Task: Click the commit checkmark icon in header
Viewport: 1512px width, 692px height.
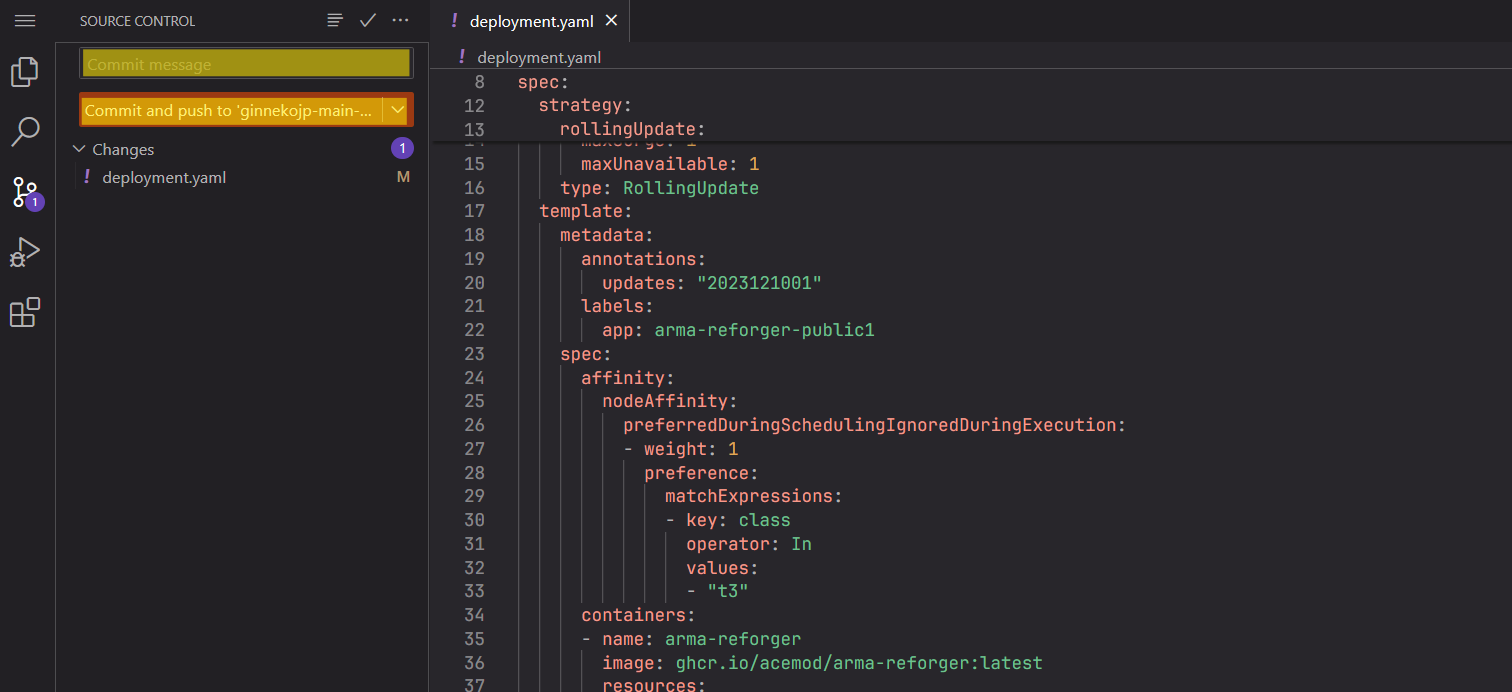Action: [368, 20]
